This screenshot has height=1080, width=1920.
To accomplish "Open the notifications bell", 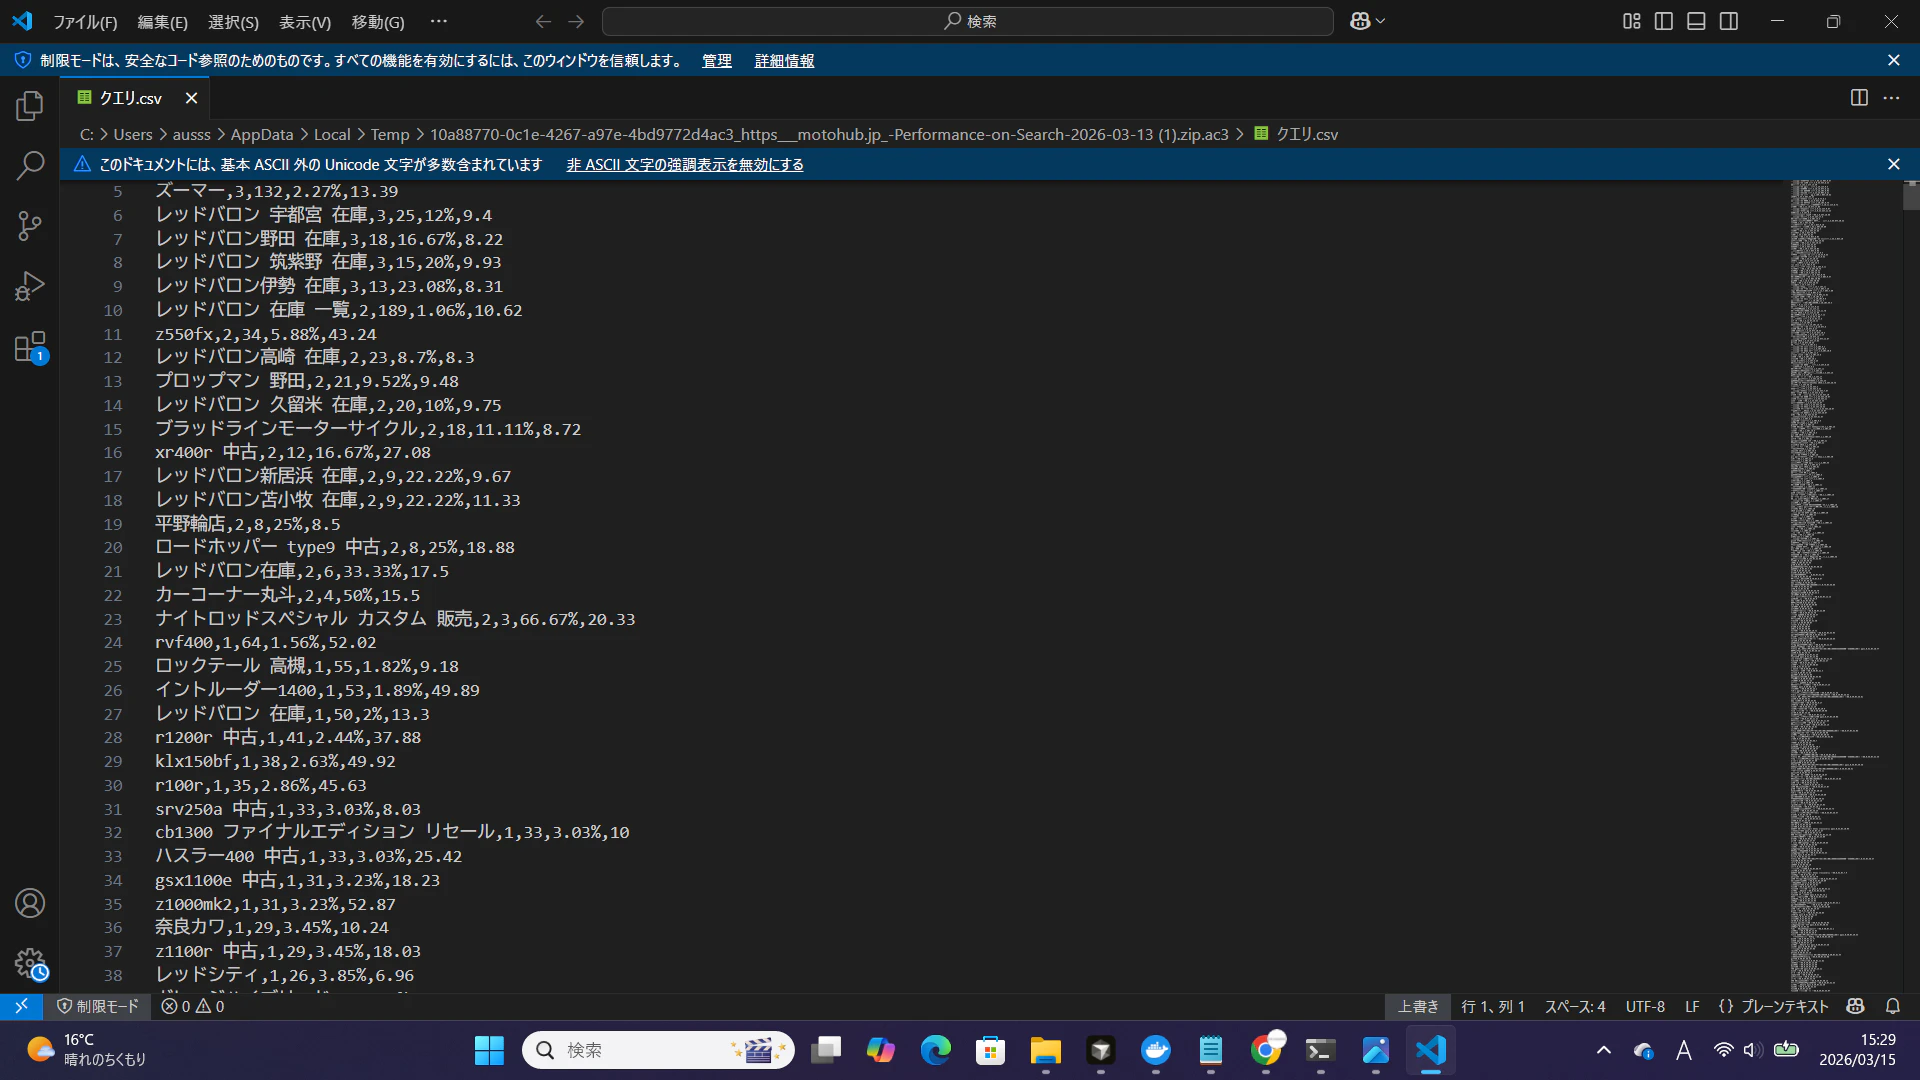I will tap(1893, 1006).
